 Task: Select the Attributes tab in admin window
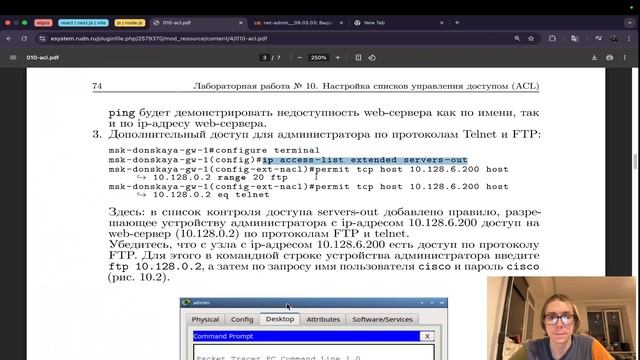click(x=323, y=319)
